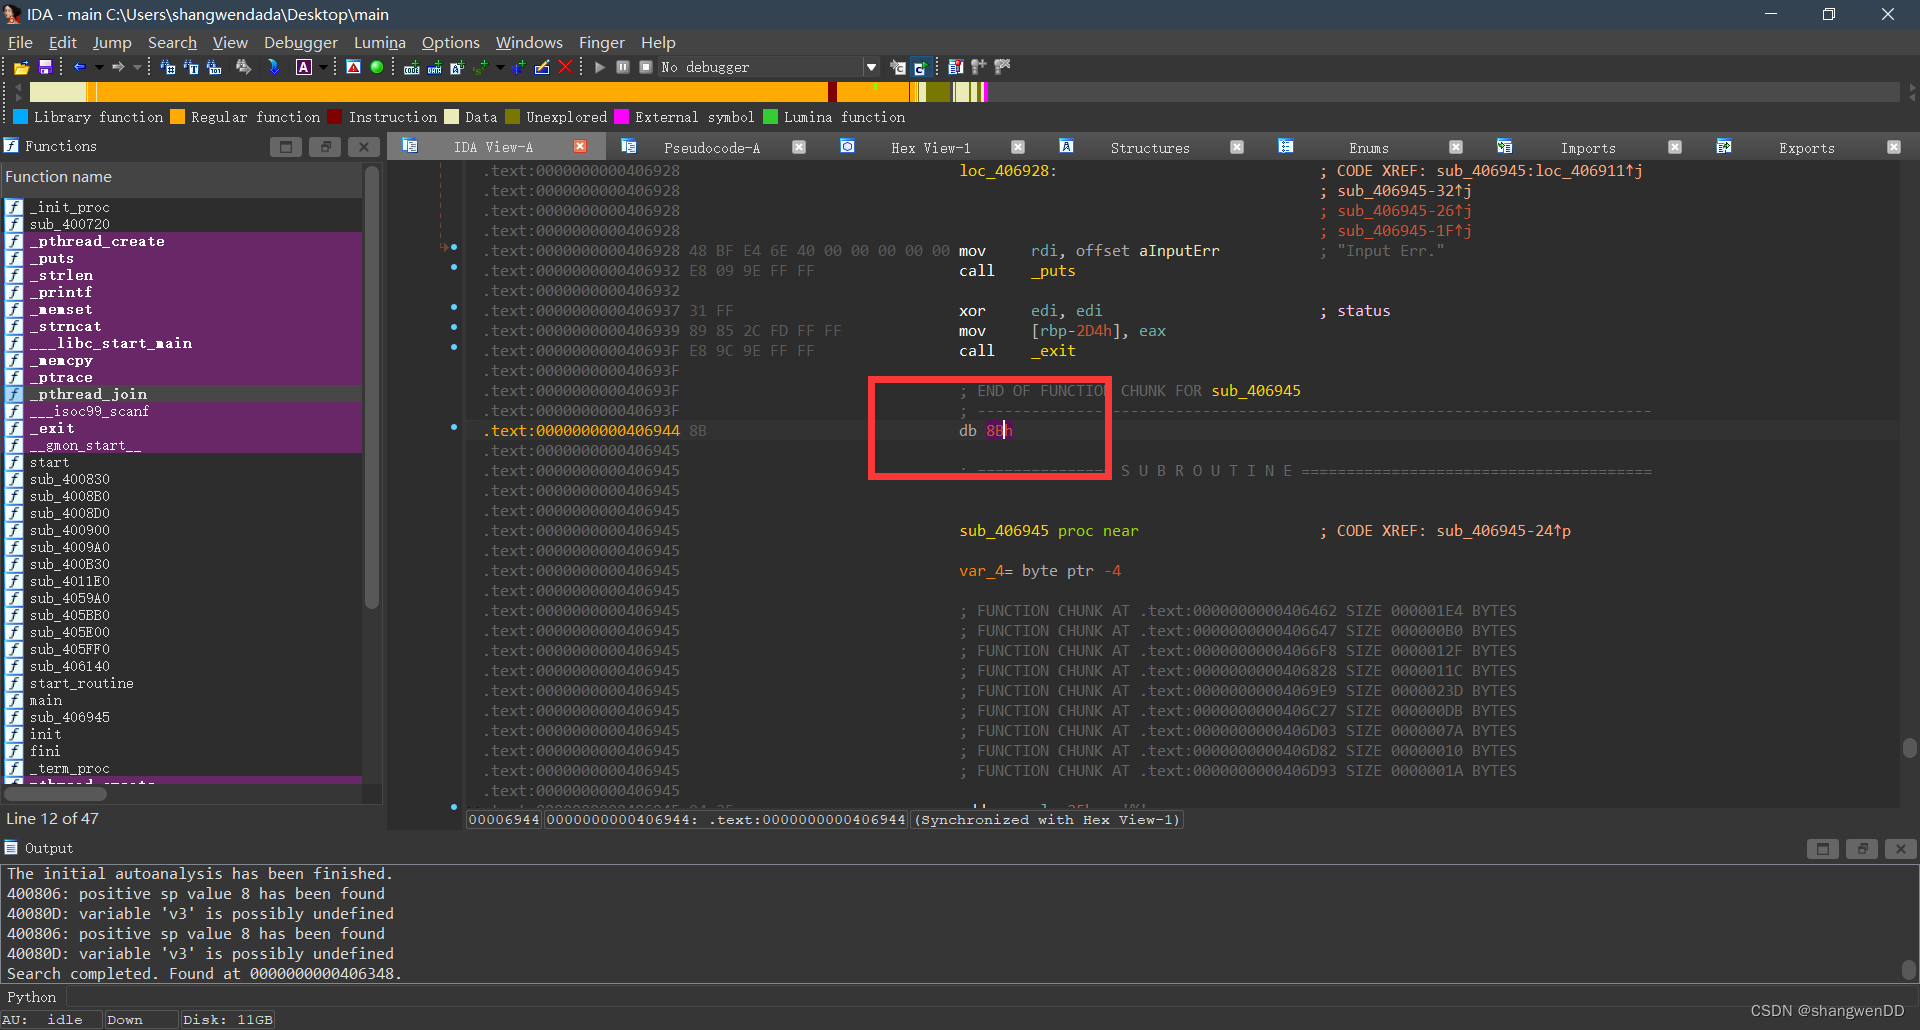Open the Lumina menu

point(379,42)
